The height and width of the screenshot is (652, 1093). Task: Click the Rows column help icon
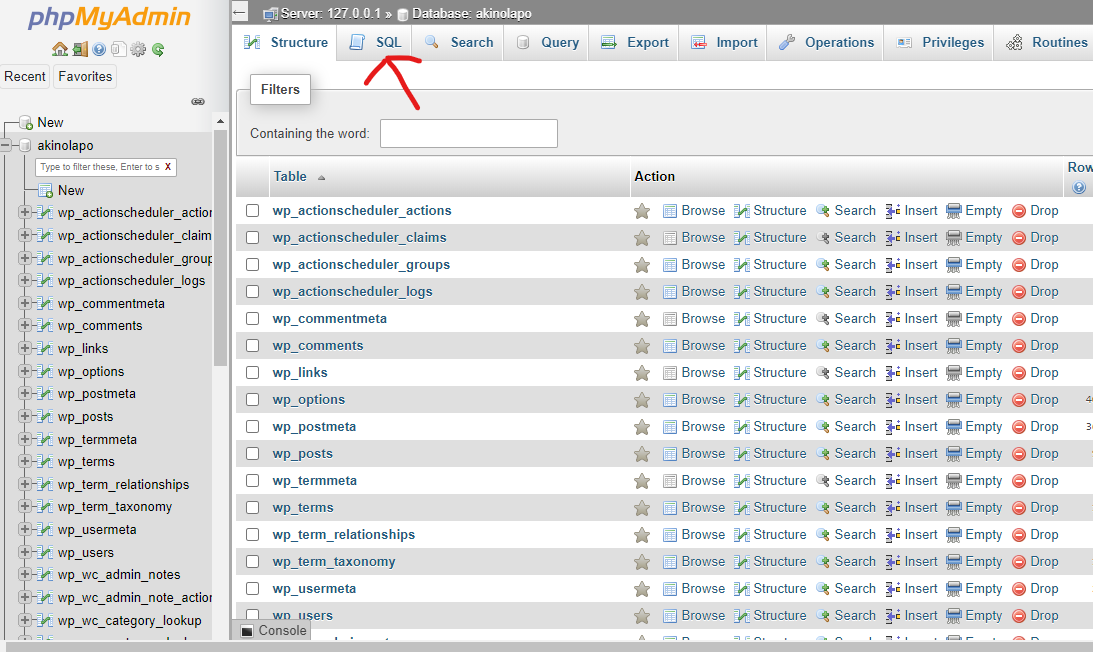[1079, 187]
